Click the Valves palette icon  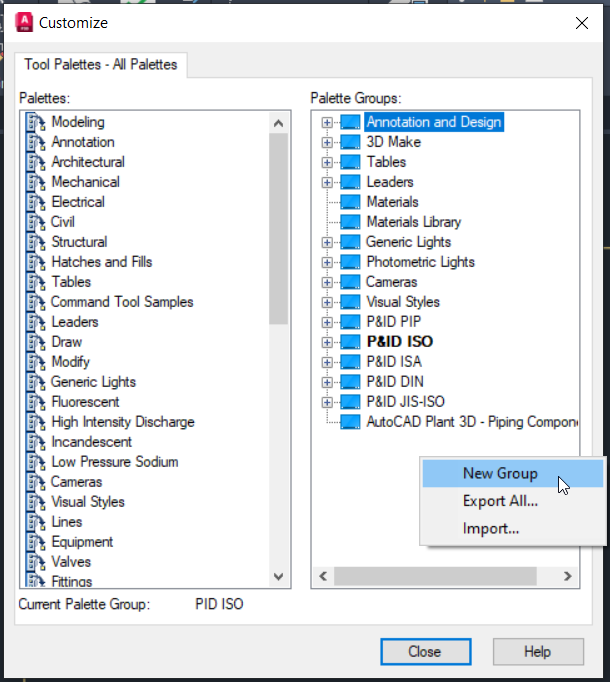point(36,562)
